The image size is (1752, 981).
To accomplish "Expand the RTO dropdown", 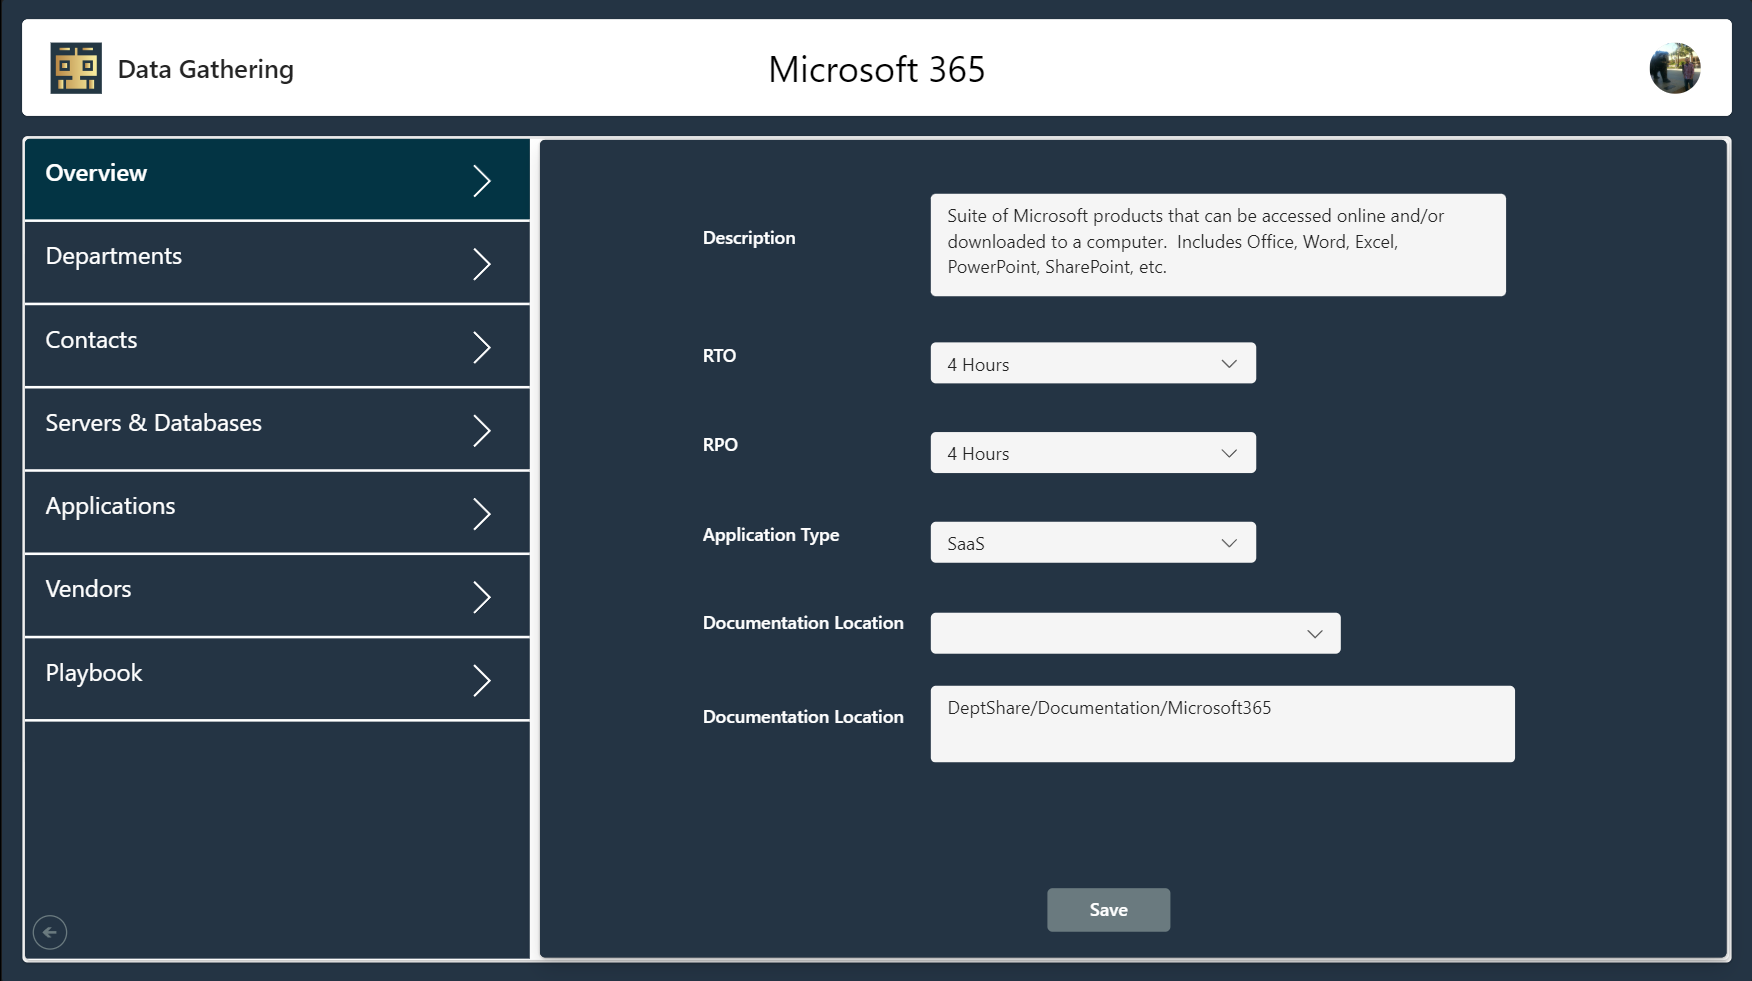I will coord(1093,363).
